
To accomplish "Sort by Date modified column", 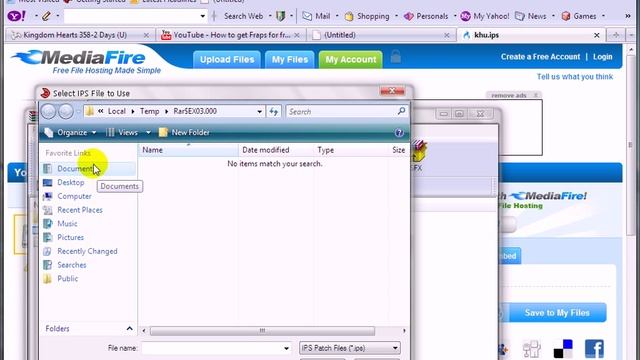I will click(276, 150).
